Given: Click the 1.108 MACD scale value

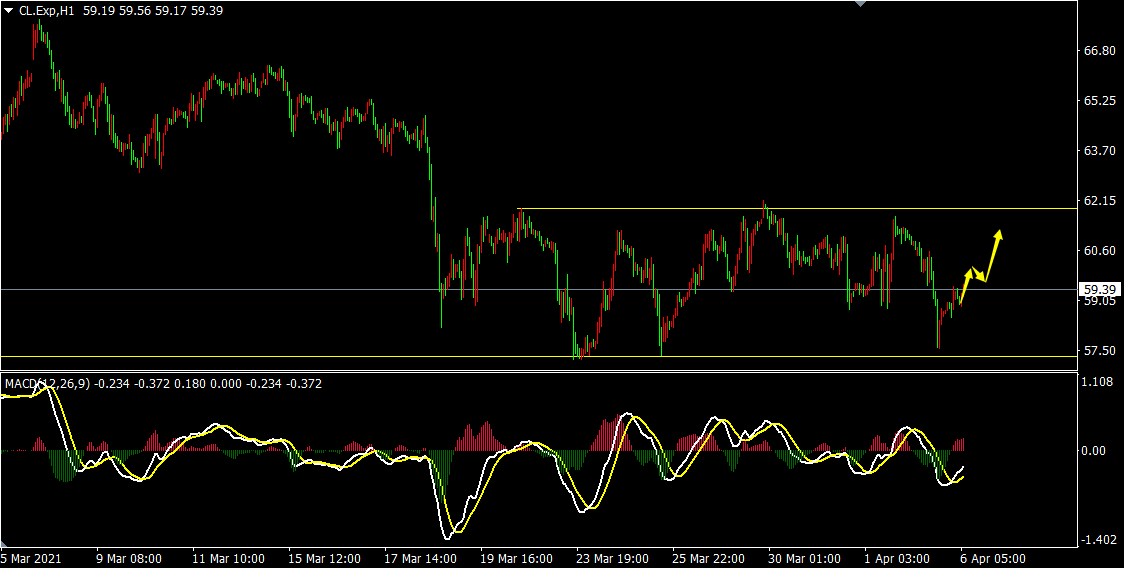Looking at the screenshot, I should [1099, 382].
